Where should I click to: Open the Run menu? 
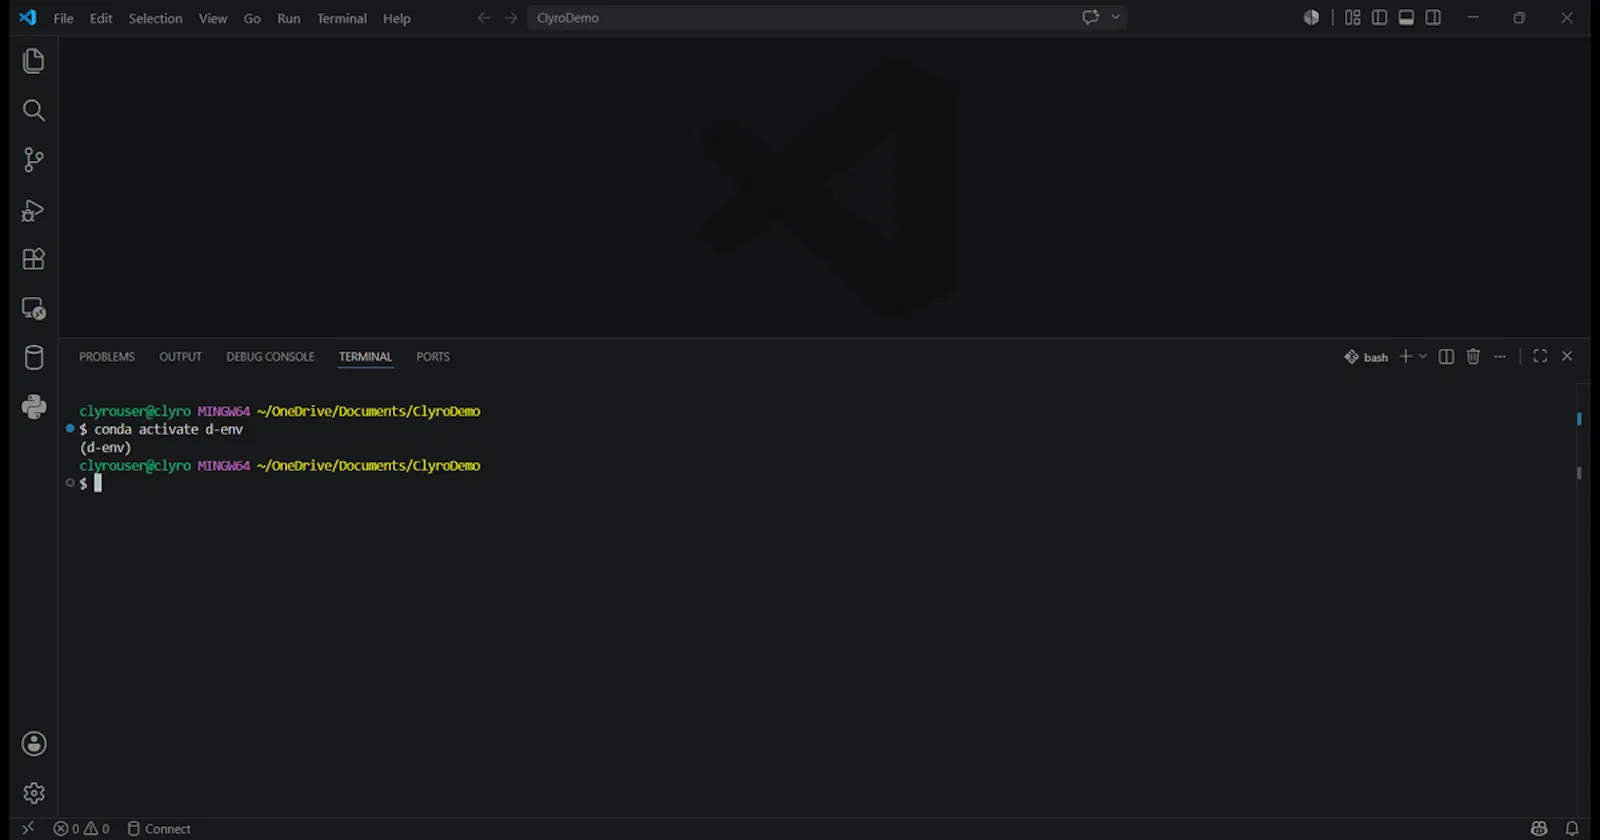click(x=289, y=18)
